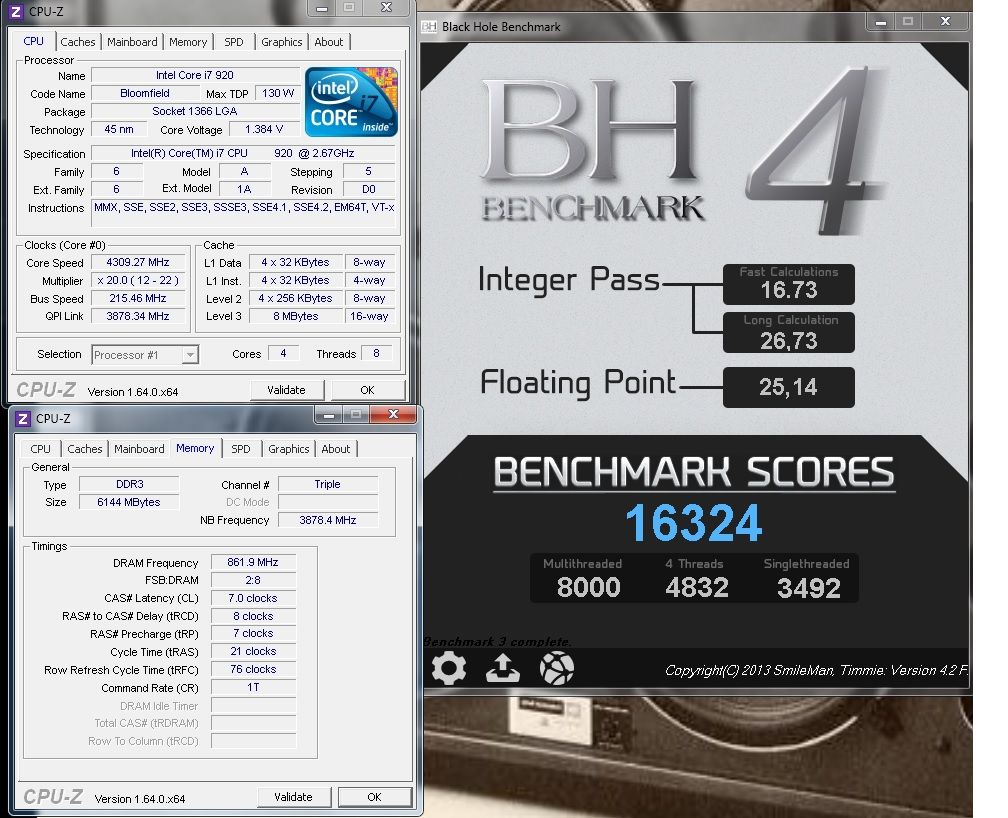This screenshot has width=1008, height=818.
Task: Open the globe web rankings icon
Action: pyautogui.click(x=556, y=668)
